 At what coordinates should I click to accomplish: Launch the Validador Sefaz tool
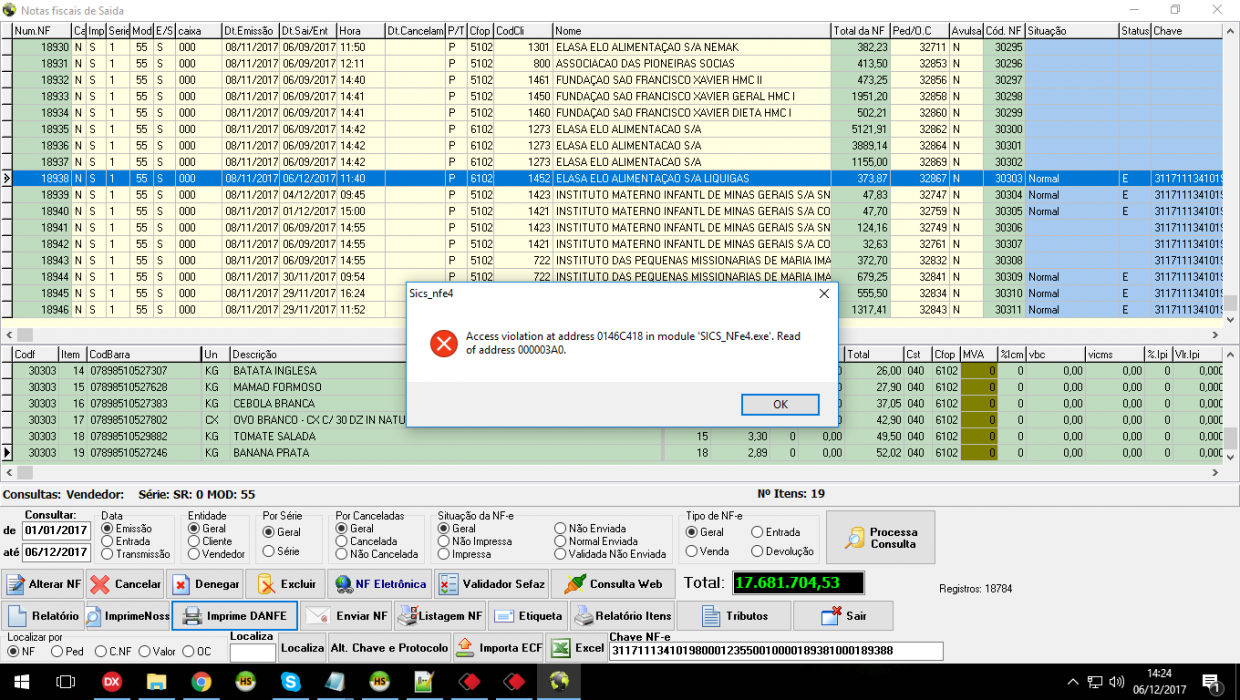(x=492, y=584)
